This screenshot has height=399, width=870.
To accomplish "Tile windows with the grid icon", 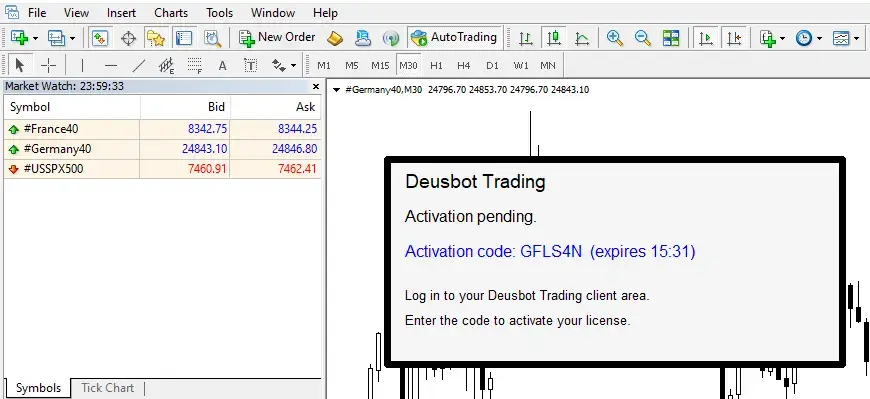I will point(671,38).
